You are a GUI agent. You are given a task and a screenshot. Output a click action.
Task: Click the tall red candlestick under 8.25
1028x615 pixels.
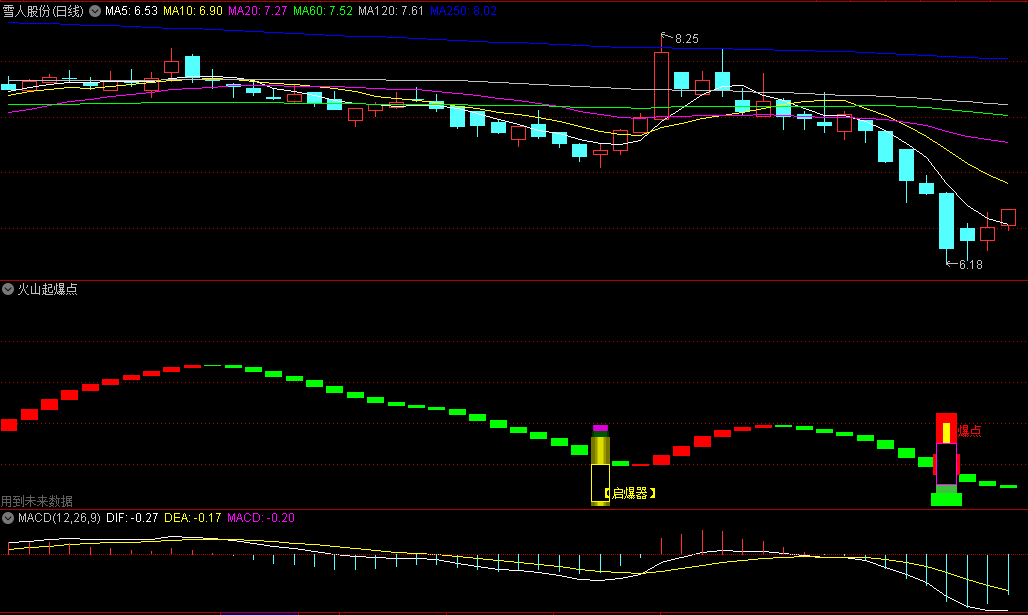click(661, 84)
